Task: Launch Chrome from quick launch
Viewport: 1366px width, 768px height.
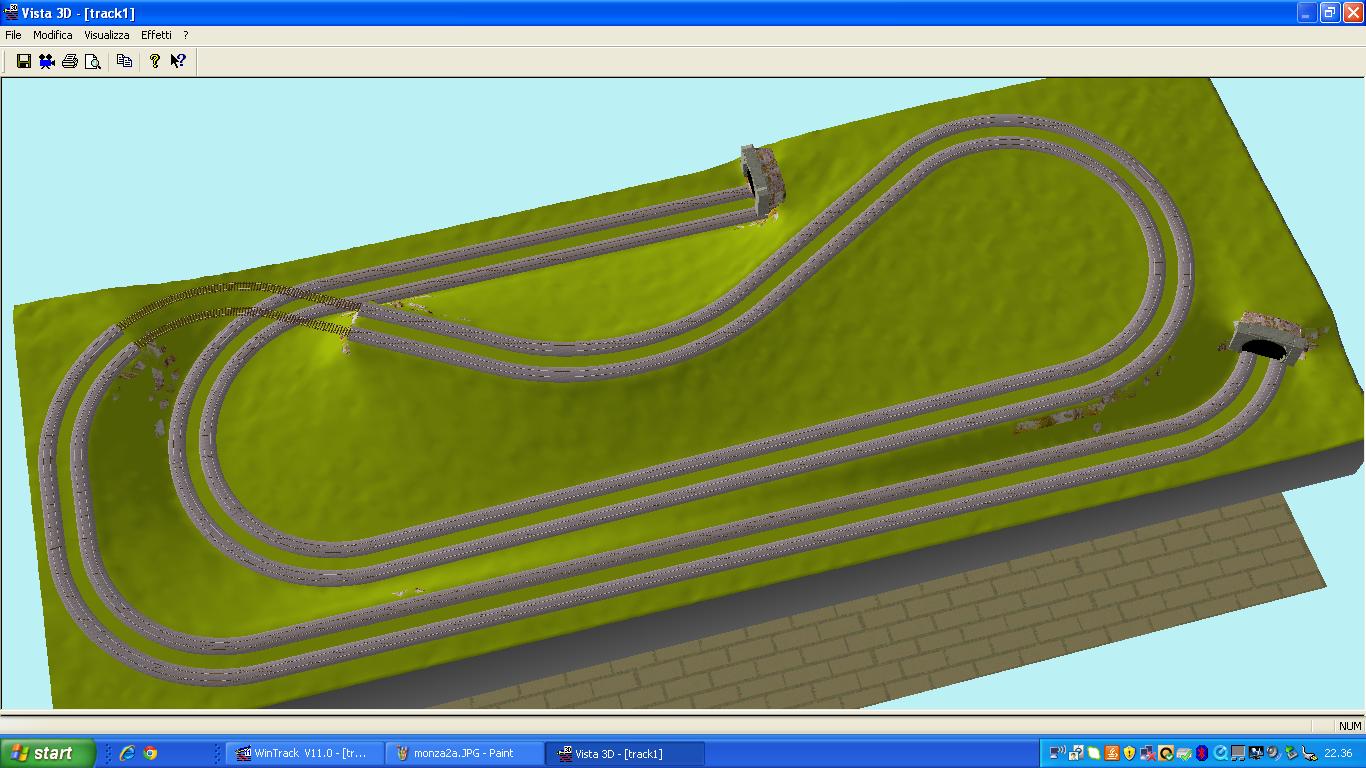Action: tap(150, 753)
